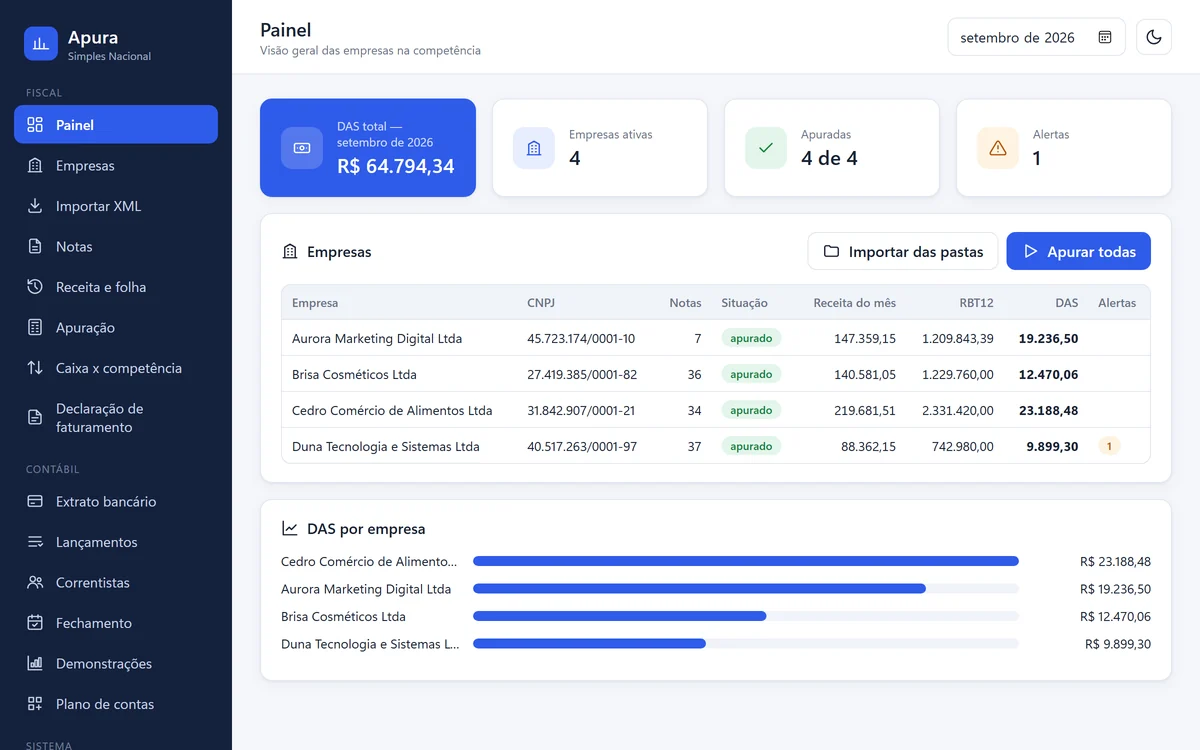Click the calendar icon in month field
Image resolution: width=1200 pixels, height=750 pixels.
[x=1105, y=37]
